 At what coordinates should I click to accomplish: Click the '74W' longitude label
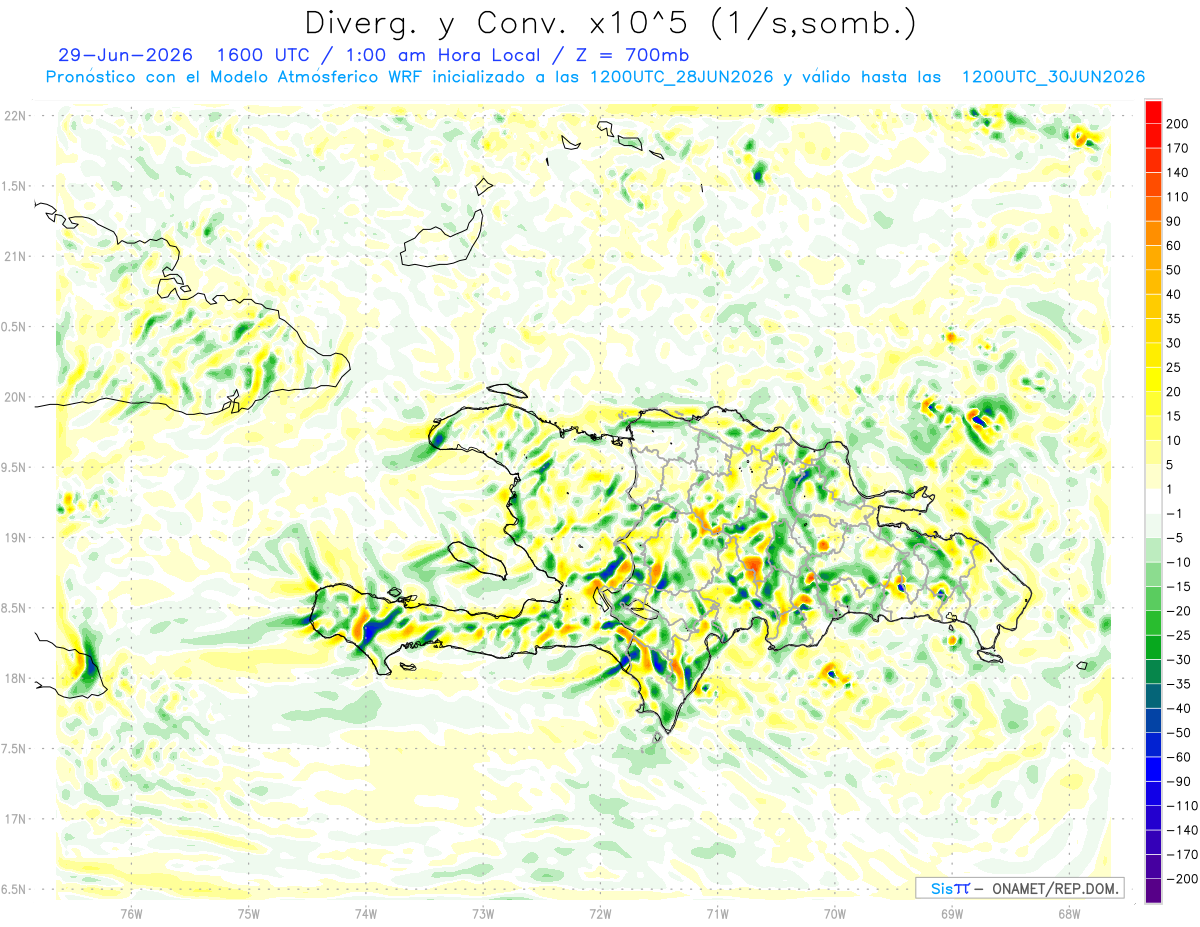click(365, 913)
